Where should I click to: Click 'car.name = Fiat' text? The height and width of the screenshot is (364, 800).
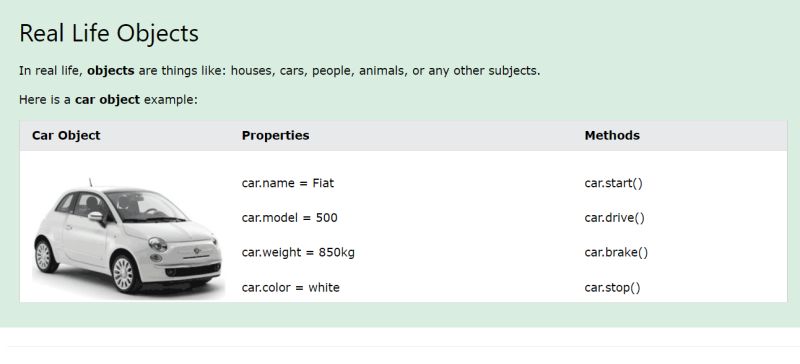point(288,183)
